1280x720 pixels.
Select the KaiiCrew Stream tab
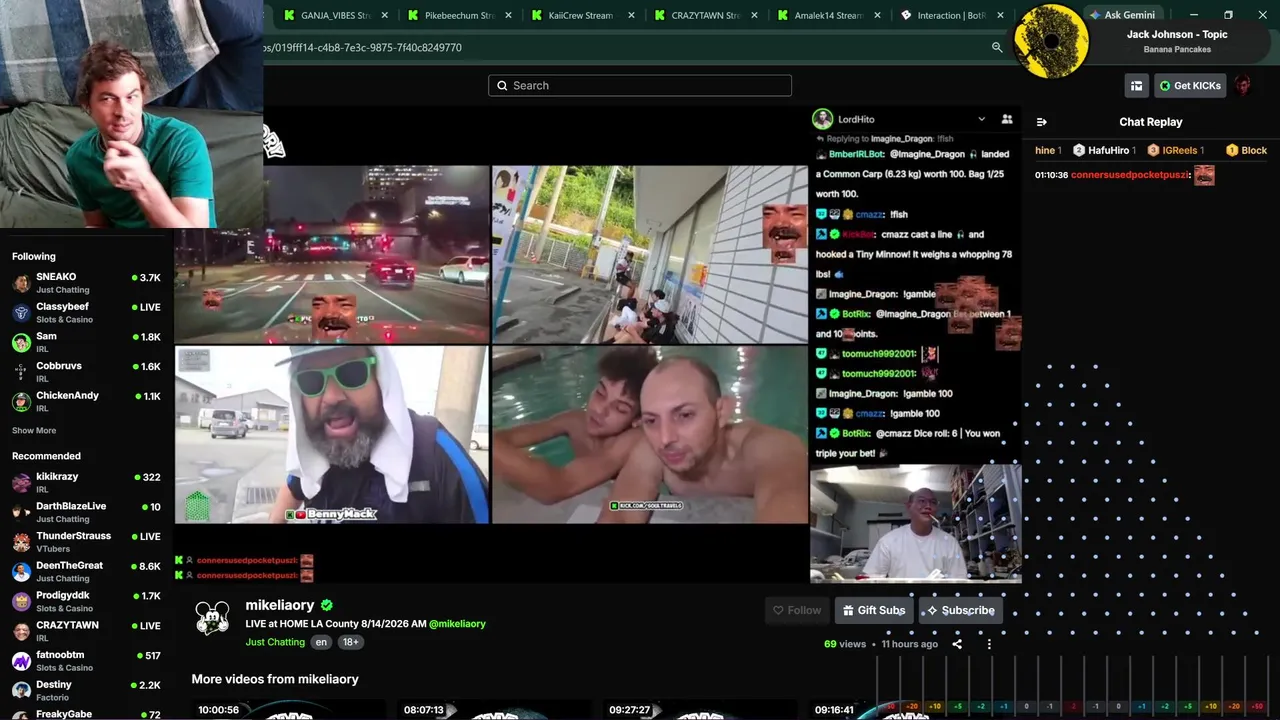point(583,15)
